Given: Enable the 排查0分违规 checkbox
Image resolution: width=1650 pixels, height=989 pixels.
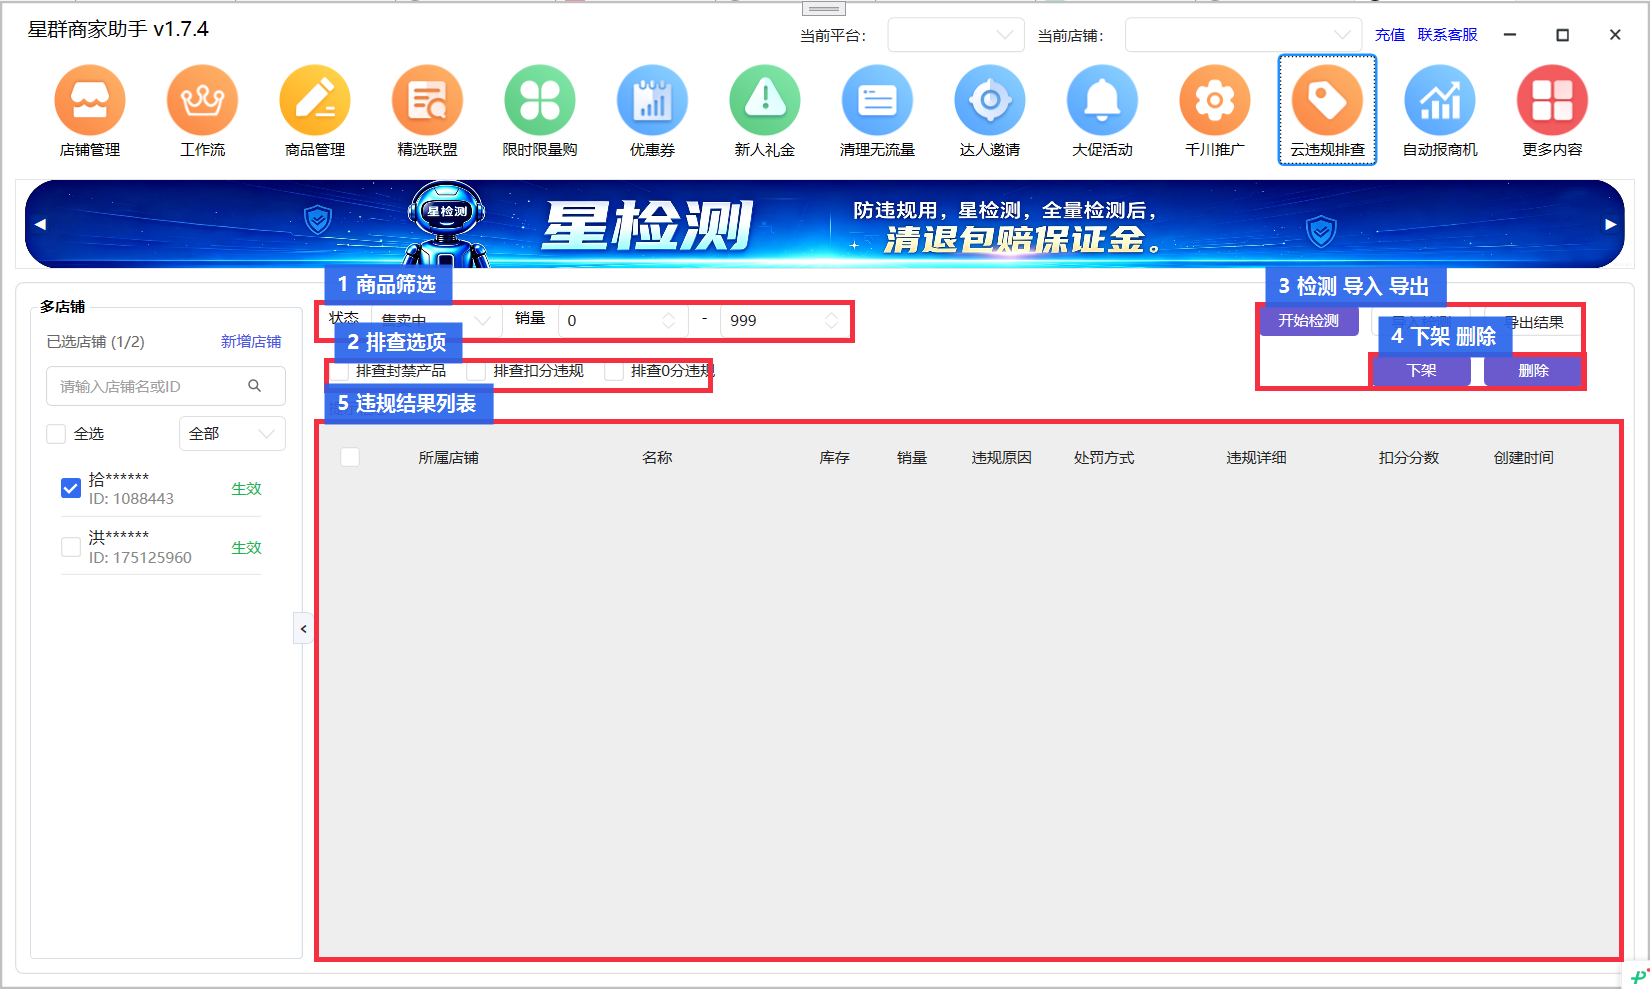Looking at the screenshot, I should pyautogui.click(x=614, y=371).
